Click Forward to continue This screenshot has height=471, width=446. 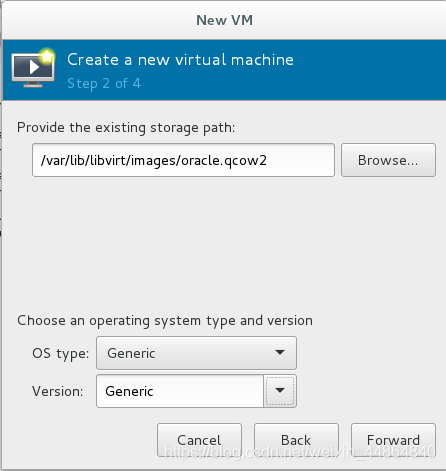pyautogui.click(x=393, y=440)
